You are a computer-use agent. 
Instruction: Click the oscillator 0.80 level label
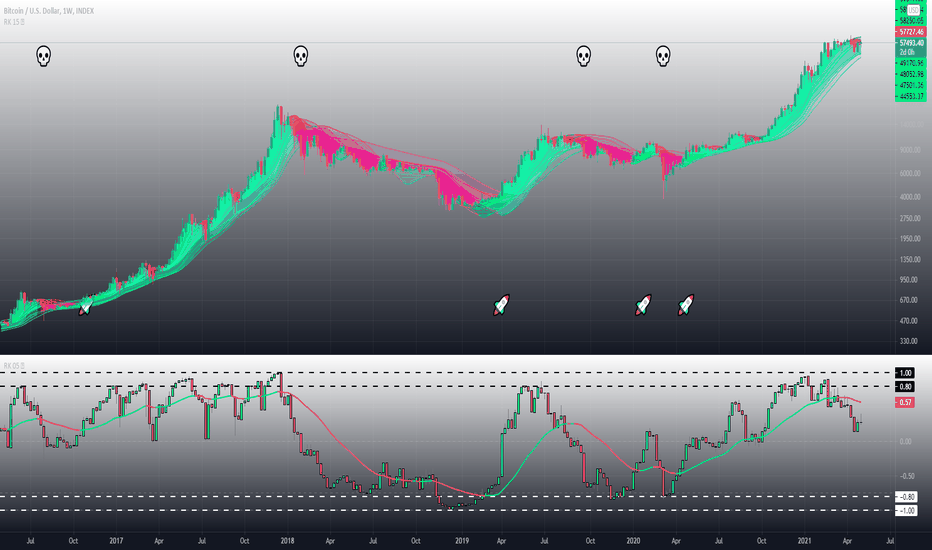(x=905, y=386)
